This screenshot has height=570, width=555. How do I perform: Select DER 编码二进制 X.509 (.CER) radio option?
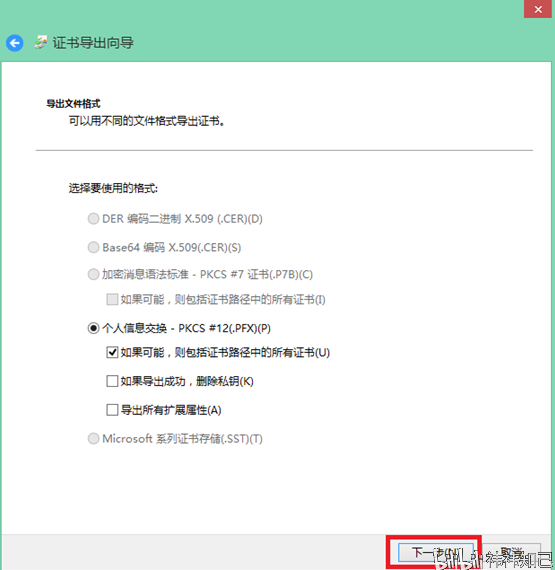pos(93,219)
